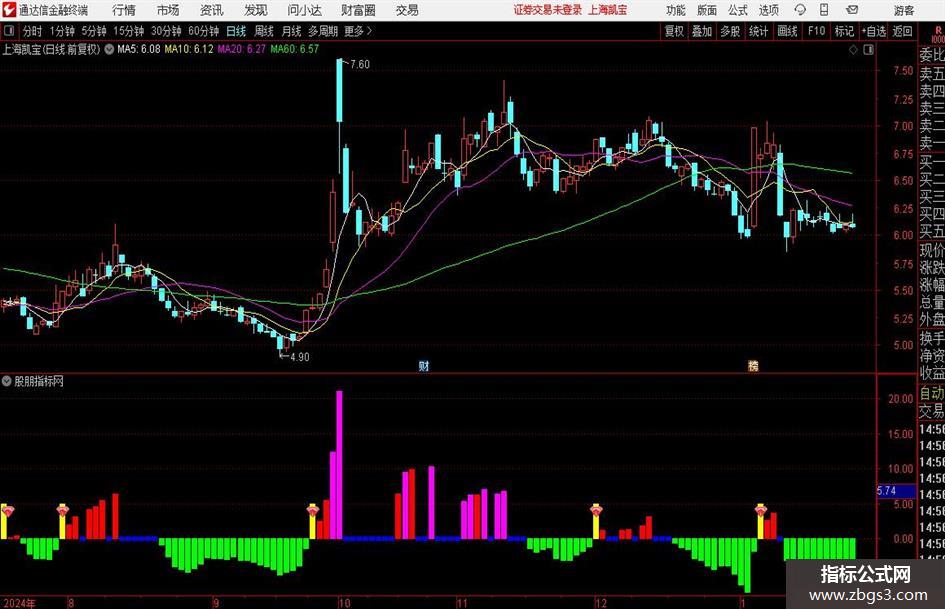Click the 返回 back button
Viewport: 945px width, 609px height.
click(x=902, y=31)
